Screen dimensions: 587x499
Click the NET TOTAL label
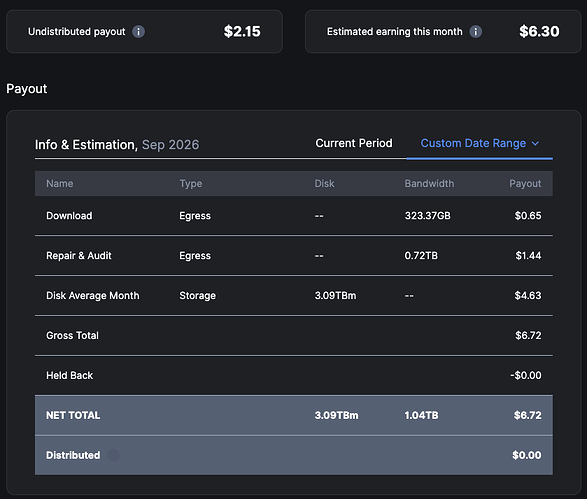point(73,416)
